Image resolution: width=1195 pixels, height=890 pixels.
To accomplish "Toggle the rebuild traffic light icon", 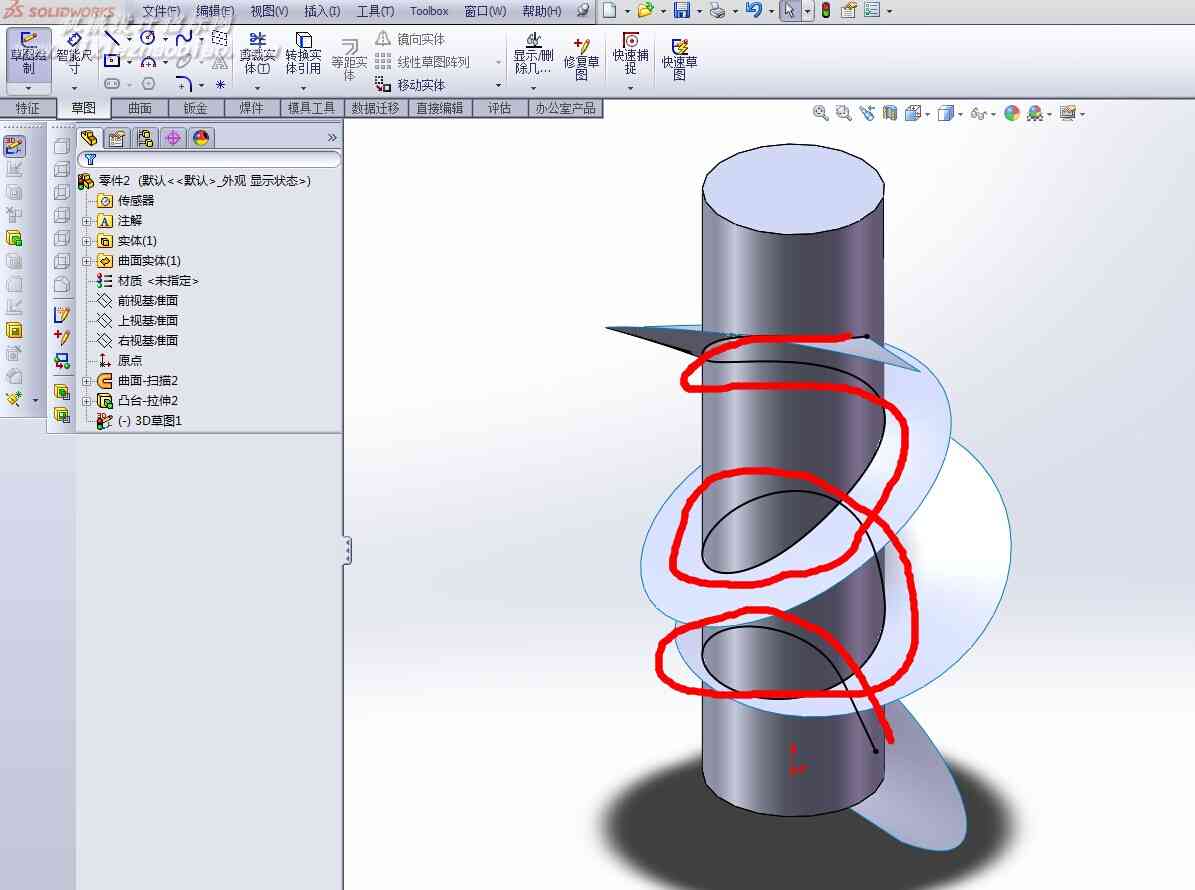I will coord(825,11).
